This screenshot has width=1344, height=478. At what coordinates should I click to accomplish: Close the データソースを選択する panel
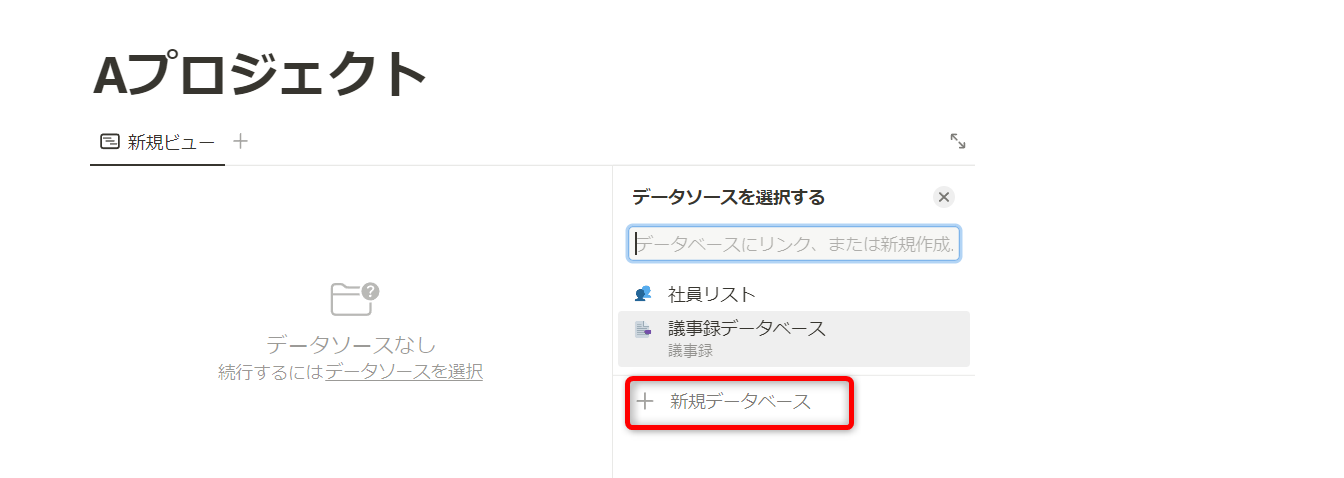pos(943,197)
